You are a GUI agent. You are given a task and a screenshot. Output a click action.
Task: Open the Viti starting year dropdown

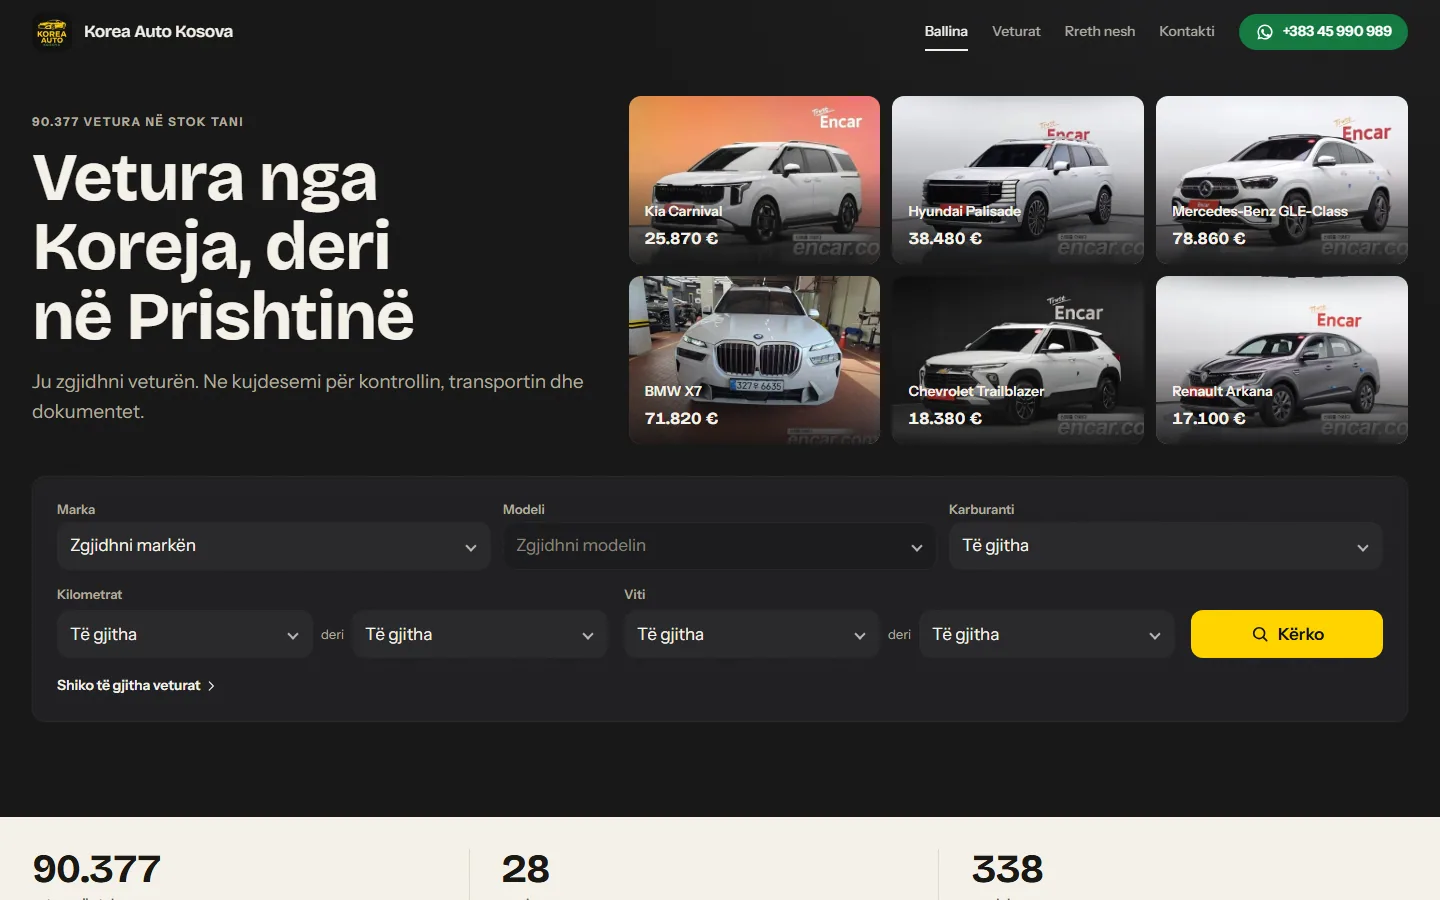pos(751,634)
